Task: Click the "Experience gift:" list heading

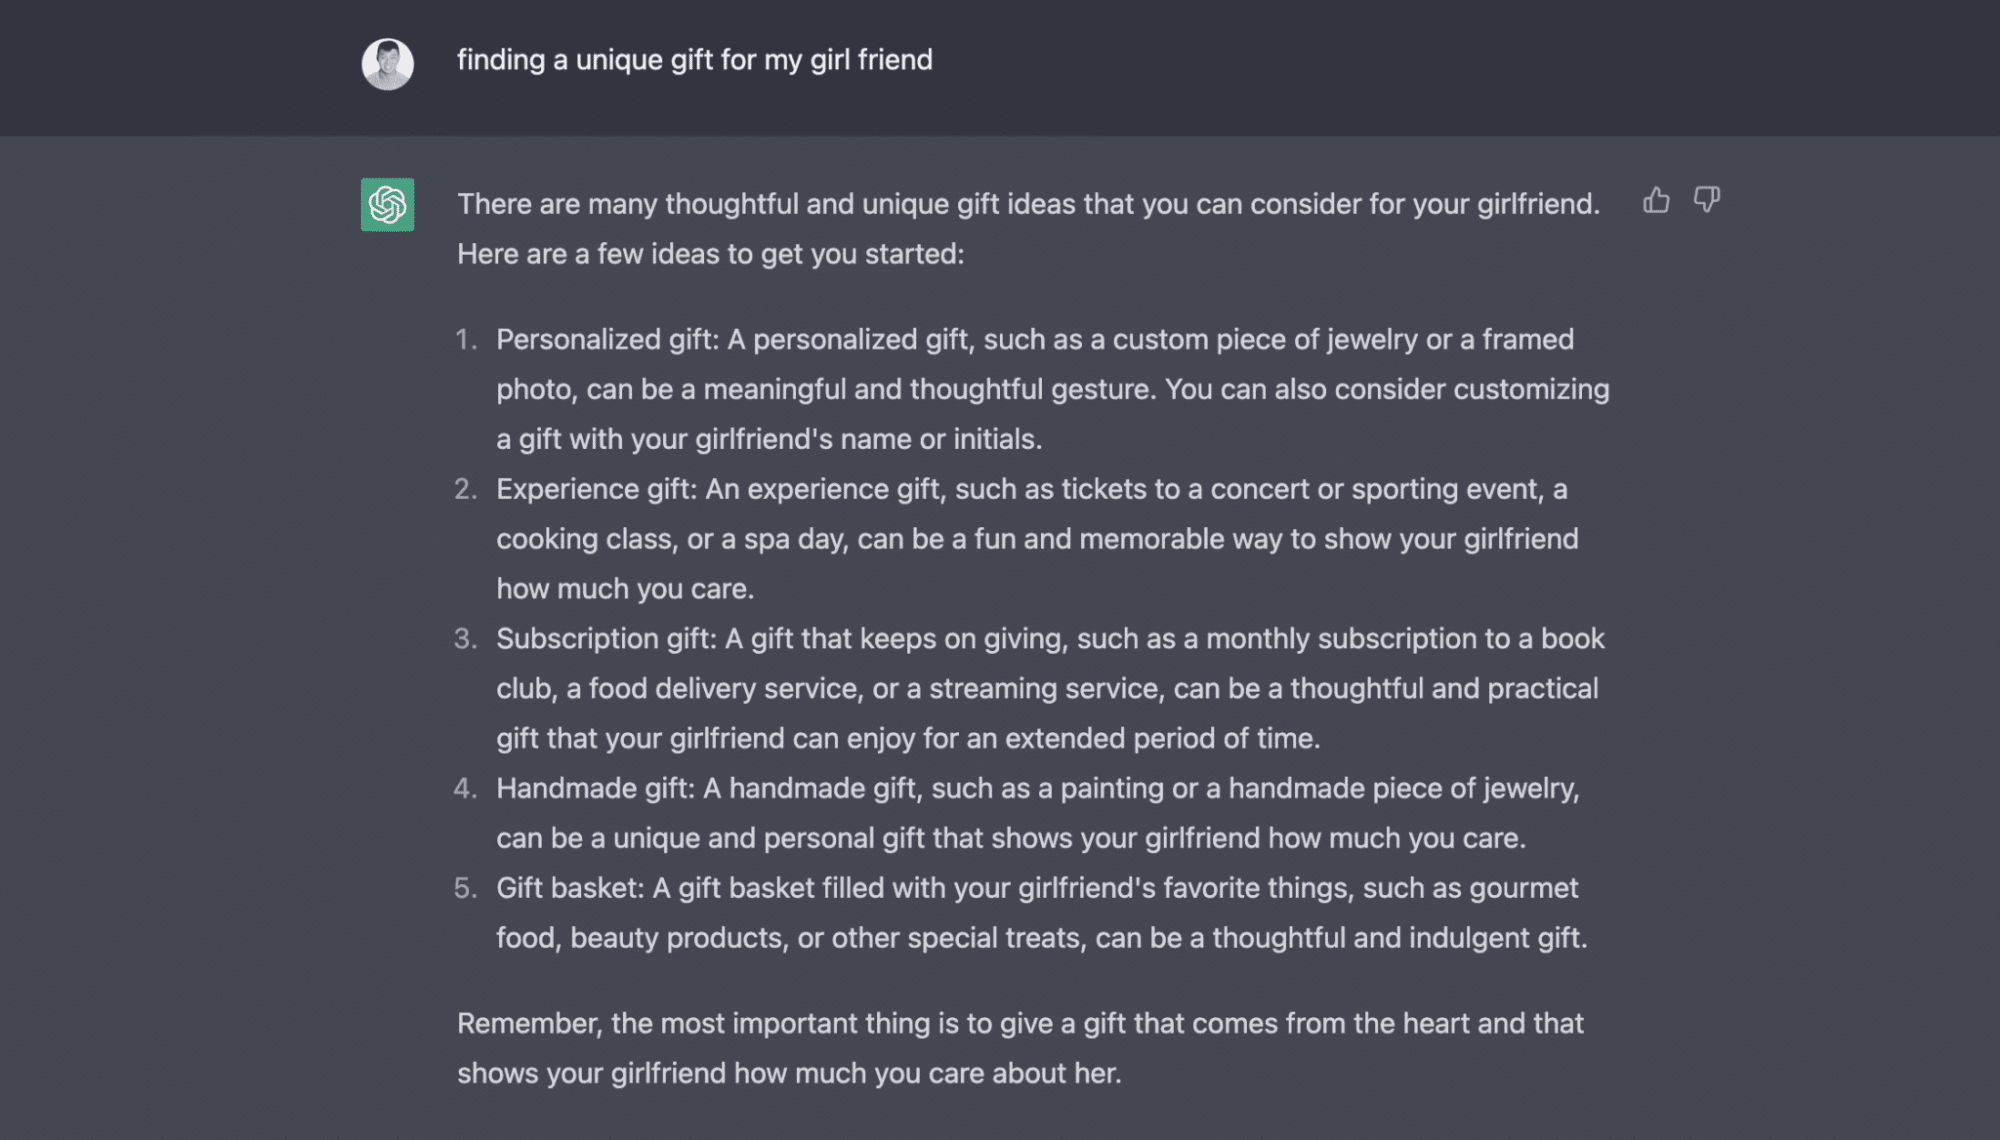Action: click(596, 489)
